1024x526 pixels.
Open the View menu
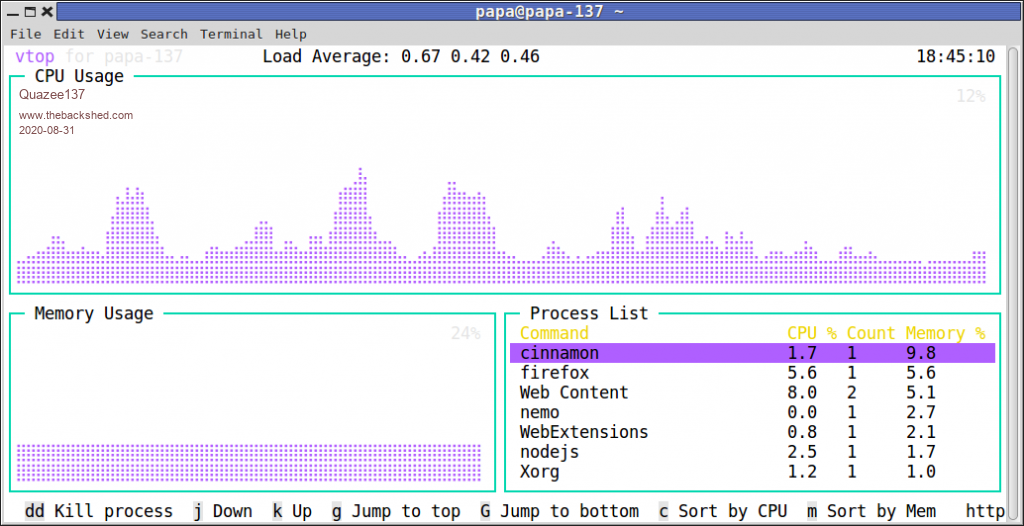(x=113, y=34)
